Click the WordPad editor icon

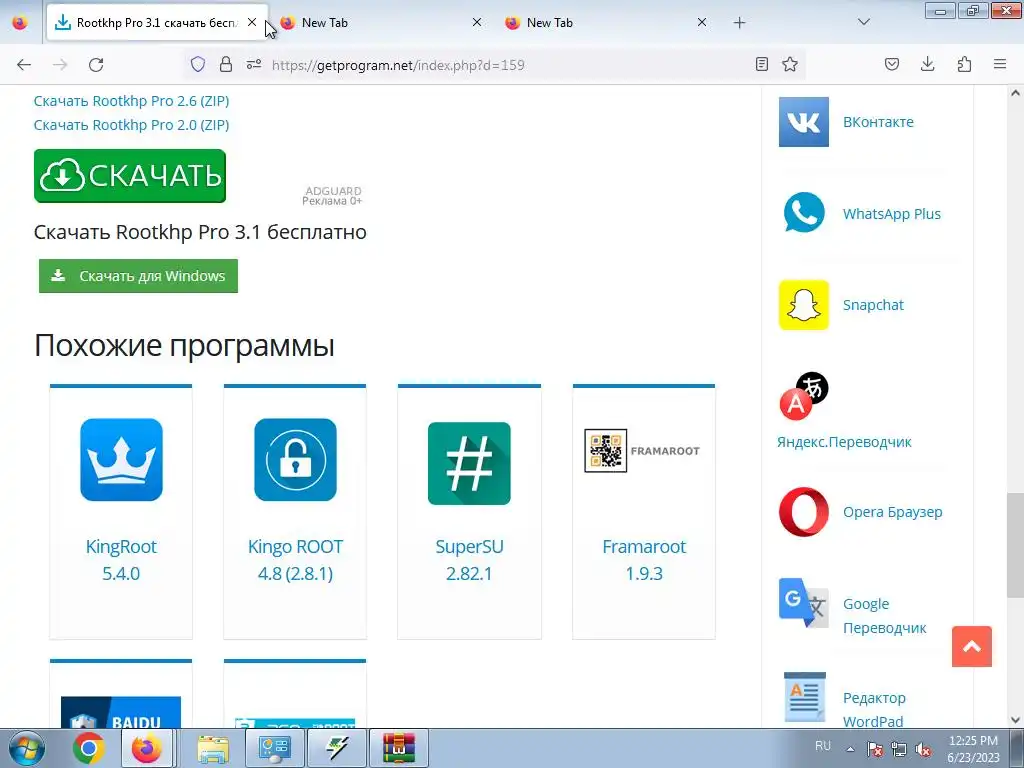click(805, 697)
